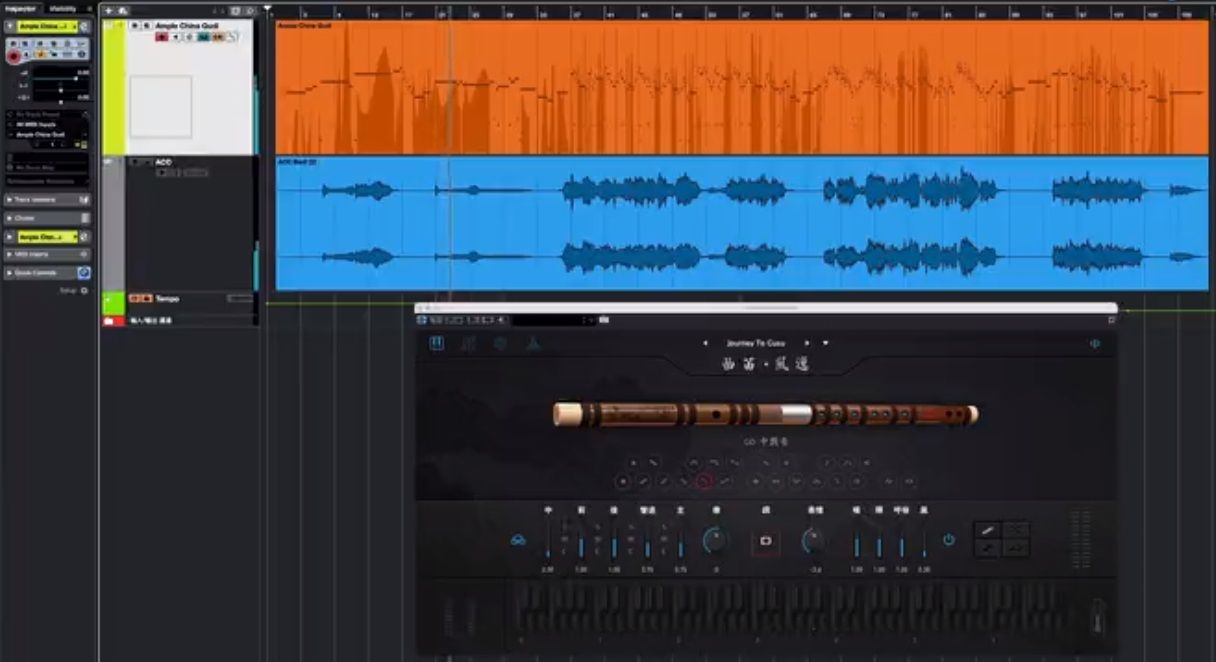Viewport: 1216px width, 662px height.
Task: Switch to the Inspector tab
Action: point(20,9)
